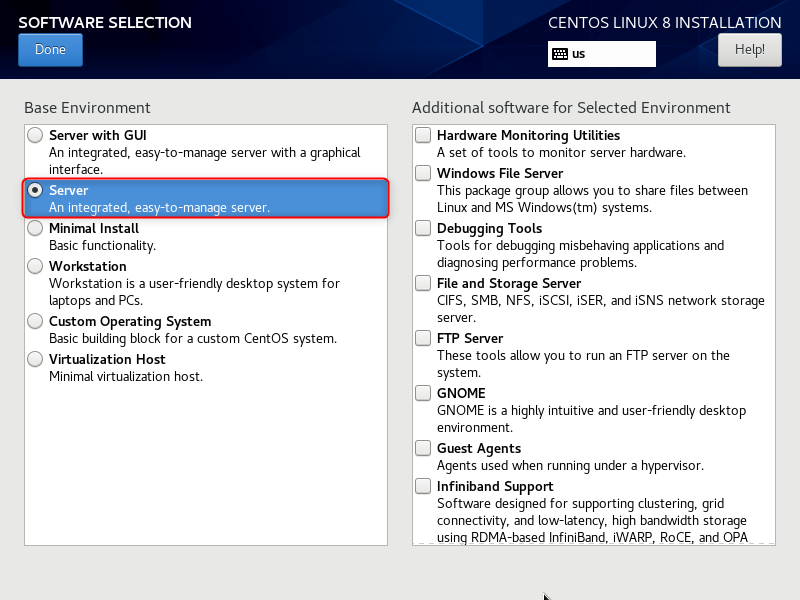
Task: Select the Server with GUI radio button
Action: 35,135
